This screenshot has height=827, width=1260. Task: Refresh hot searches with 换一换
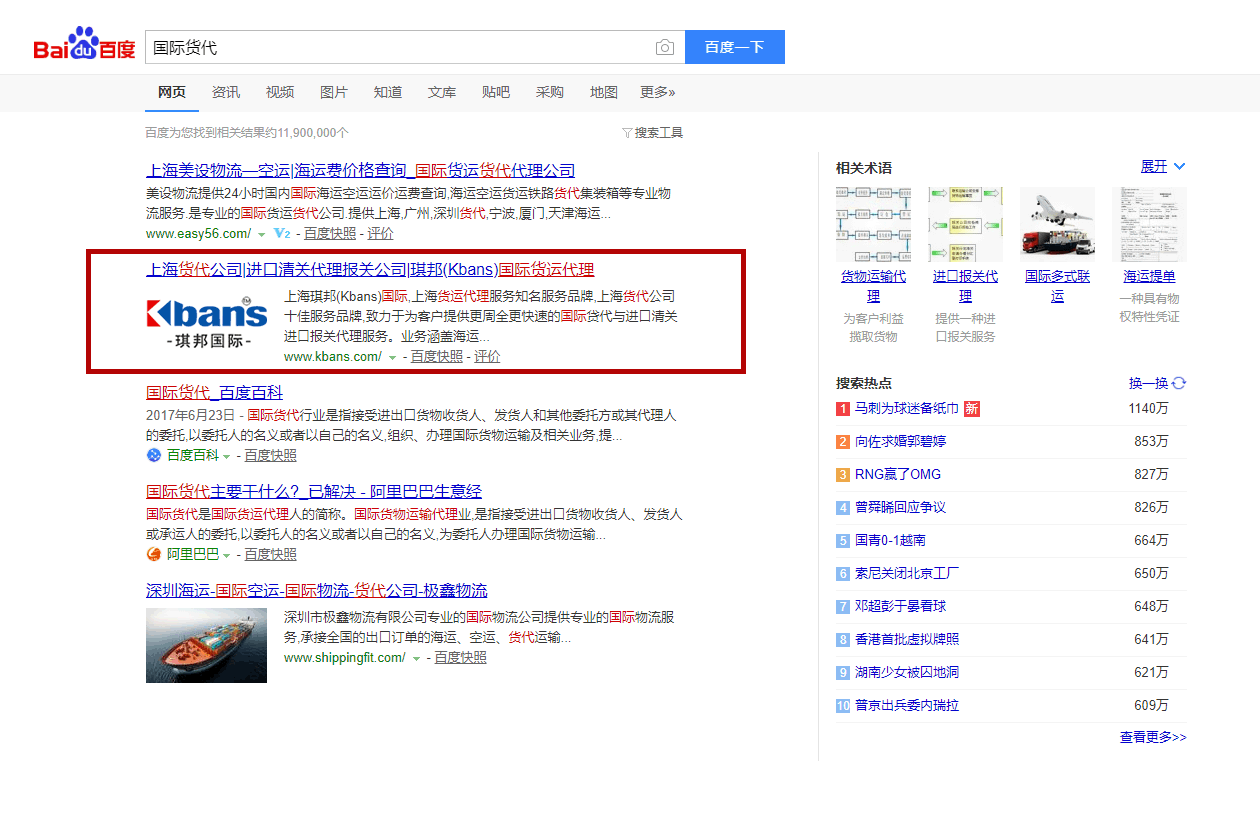click(x=1157, y=383)
